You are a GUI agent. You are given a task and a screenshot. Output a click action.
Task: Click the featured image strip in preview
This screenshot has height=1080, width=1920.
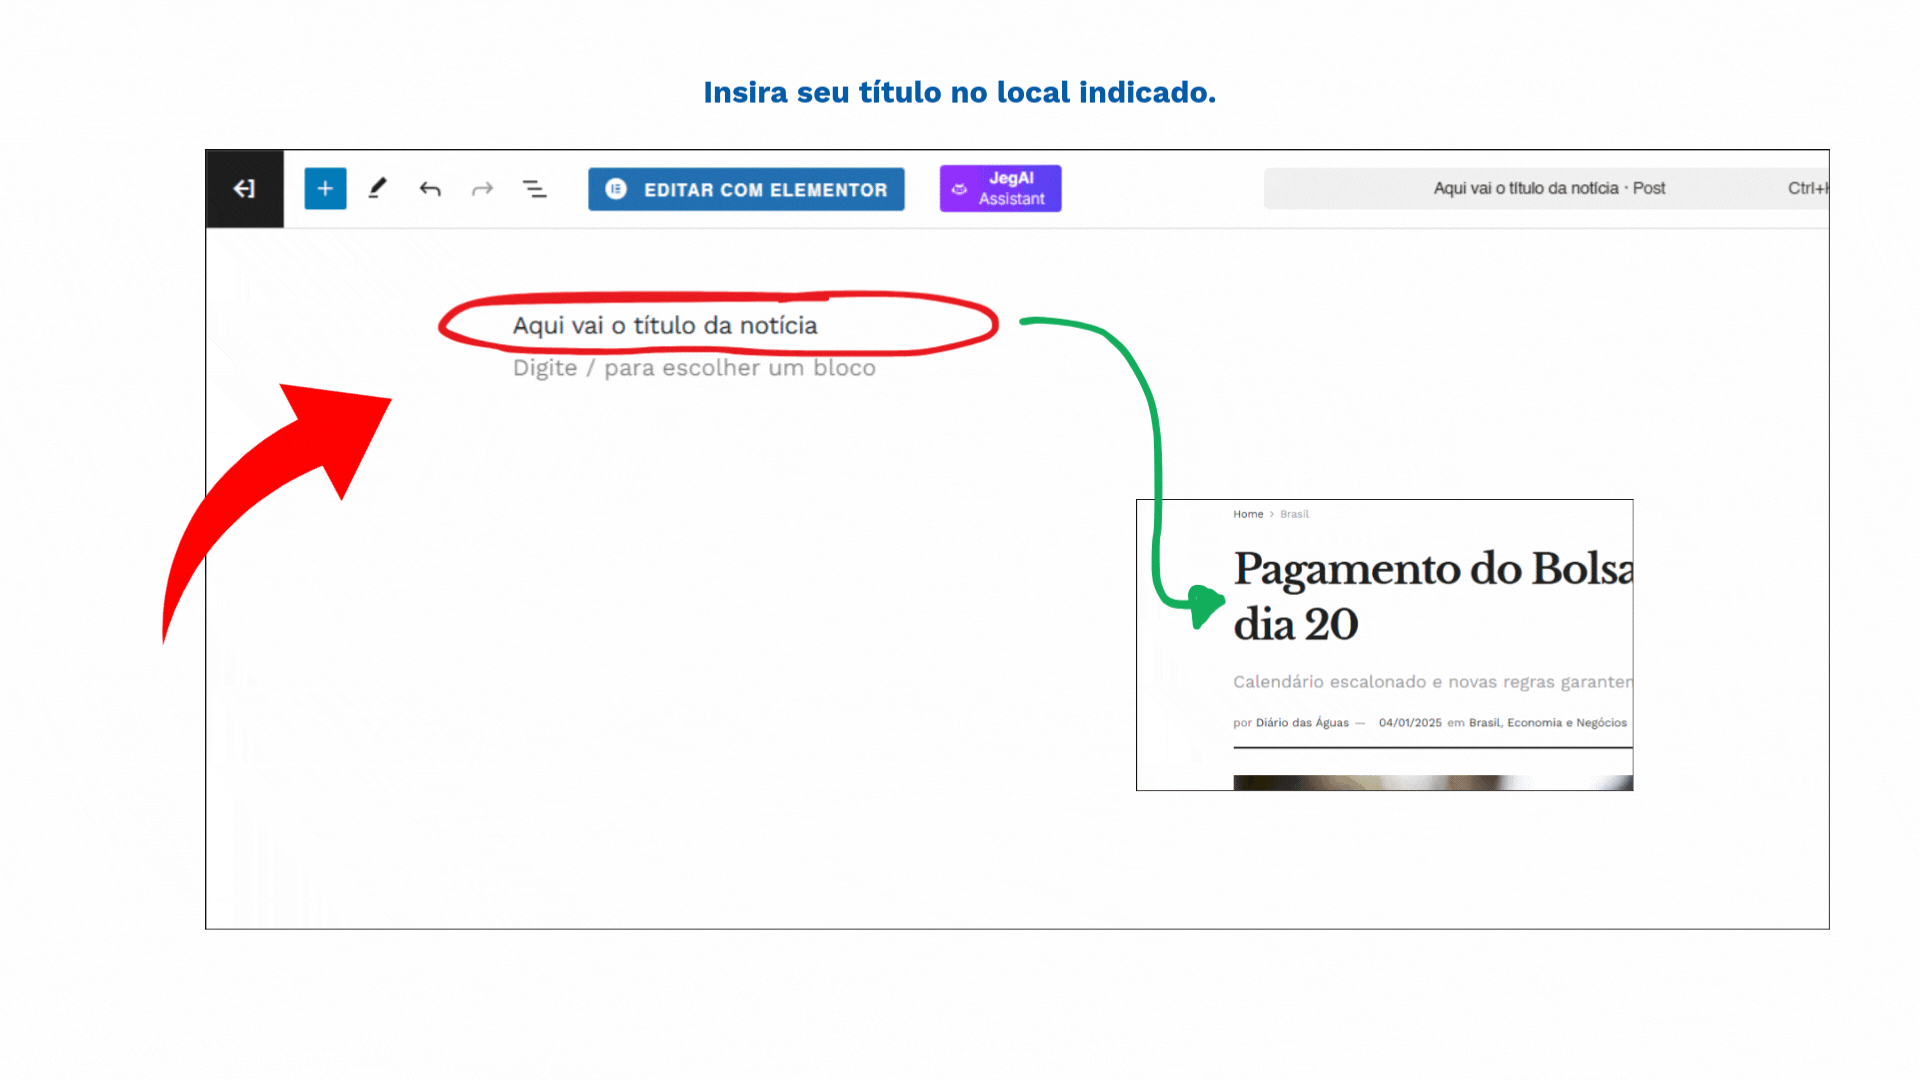(x=1432, y=783)
